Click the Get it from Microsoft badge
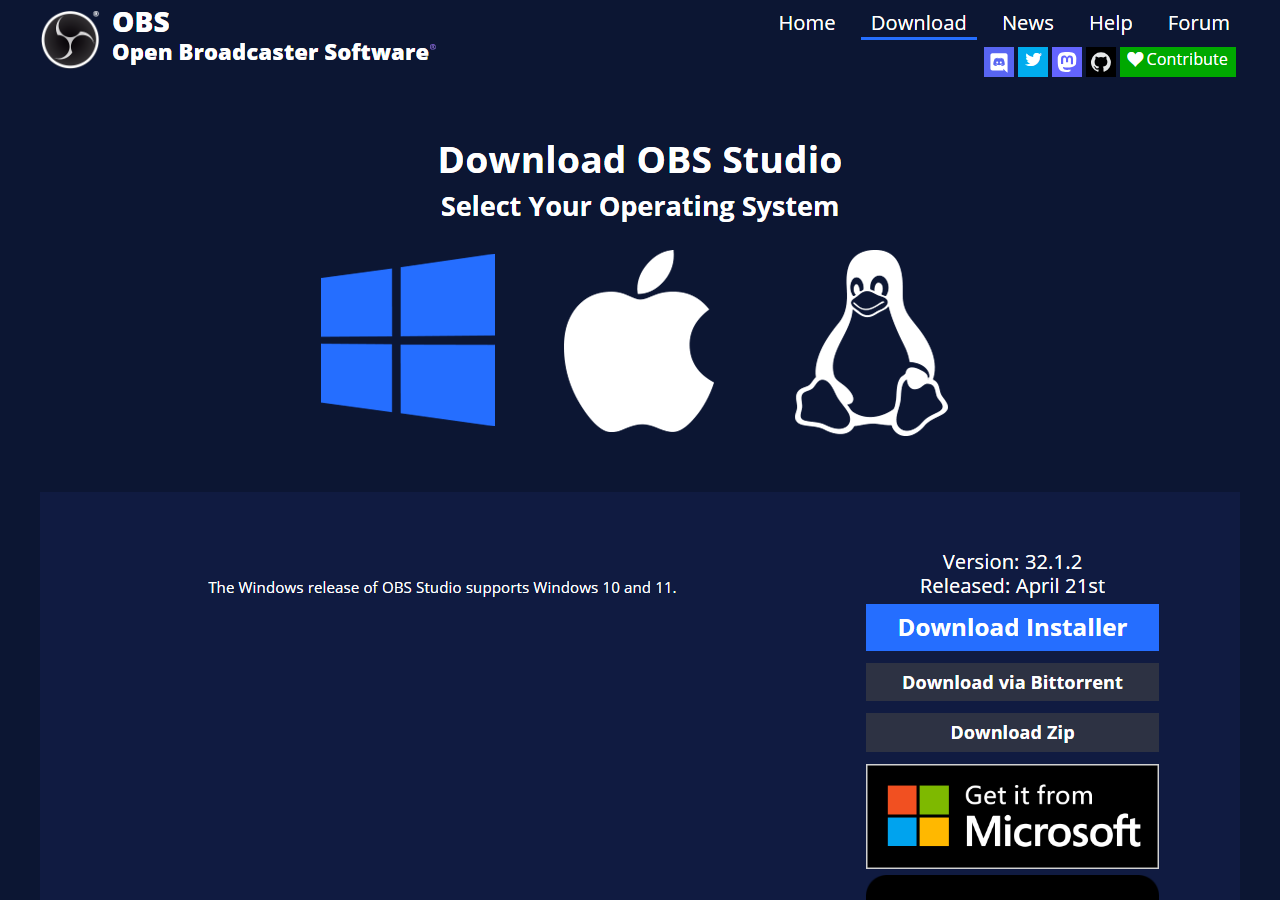This screenshot has width=1280, height=900. 1012,817
